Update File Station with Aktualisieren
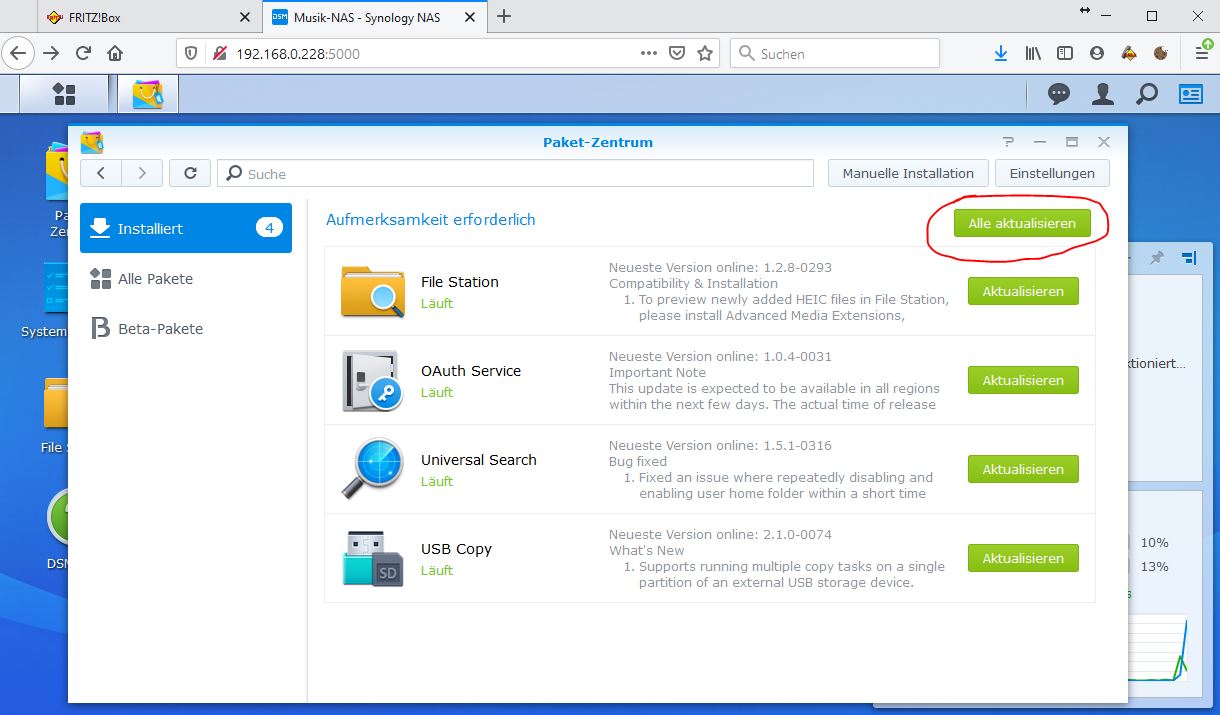This screenshot has height=715, width=1220. tap(1023, 291)
